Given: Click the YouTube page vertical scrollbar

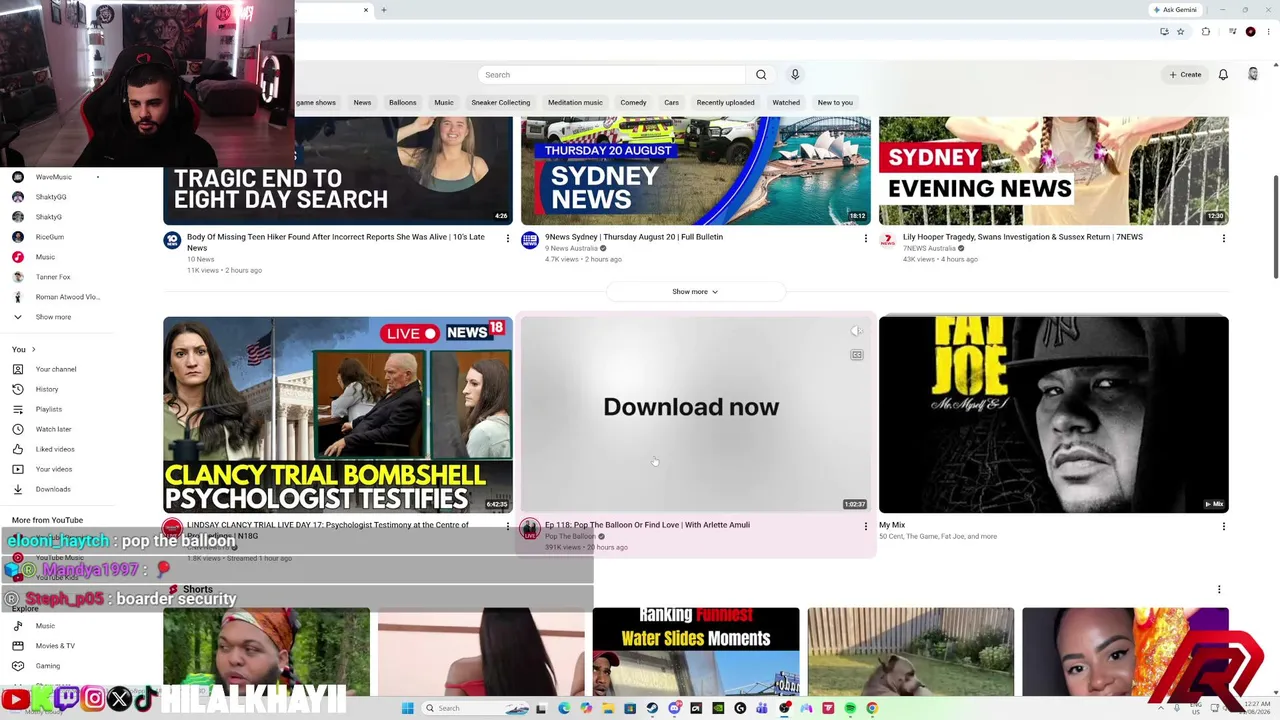Looking at the screenshot, I should [1275, 228].
